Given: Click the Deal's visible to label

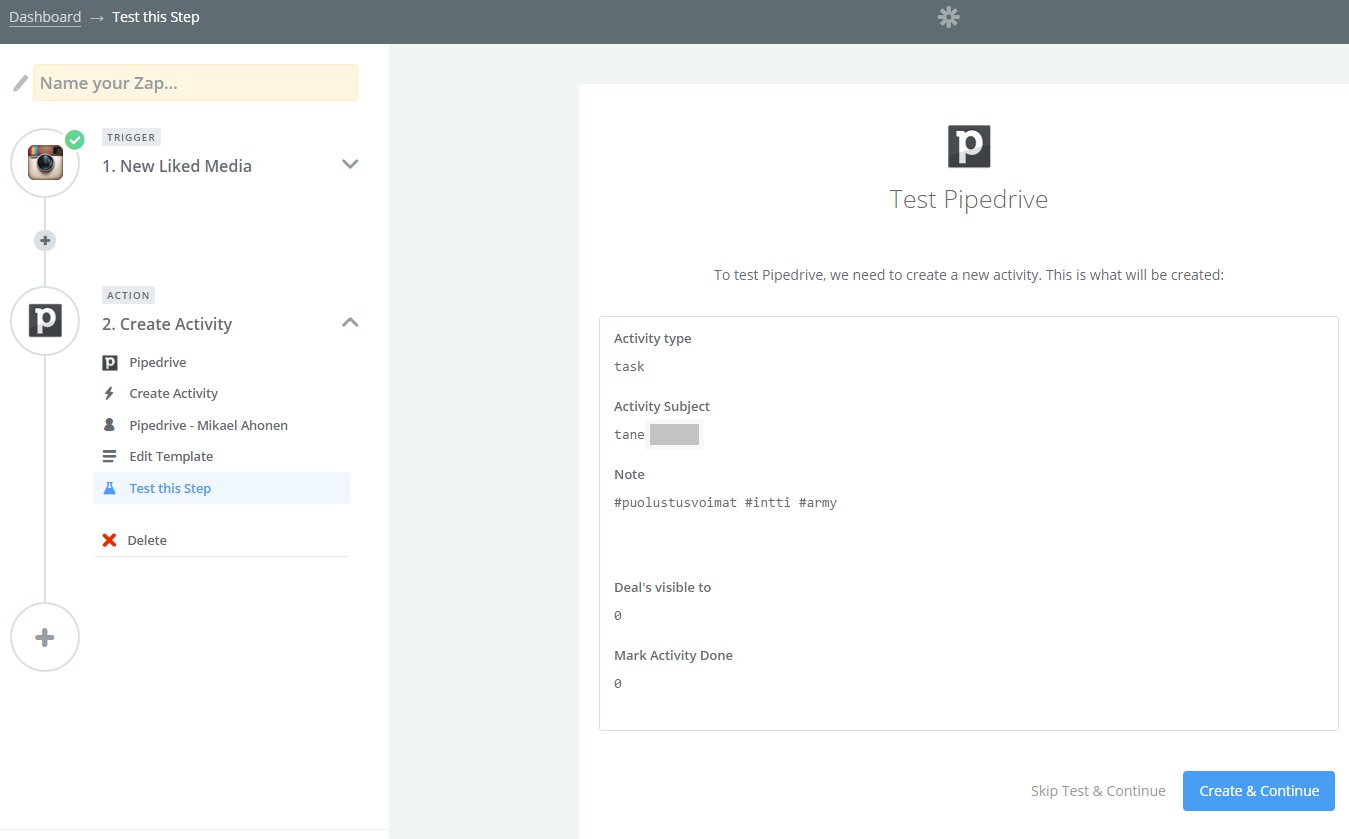Looking at the screenshot, I should (662, 587).
